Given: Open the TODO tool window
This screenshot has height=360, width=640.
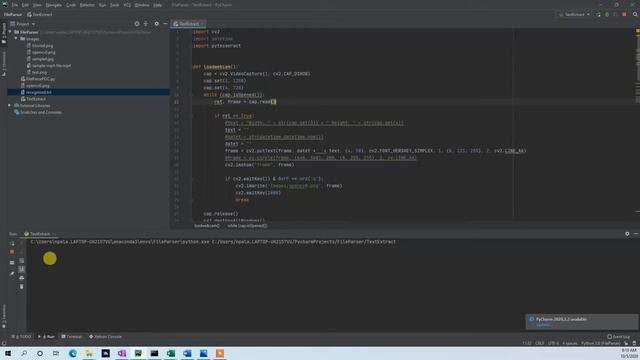Looking at the screenshot, I should point(21,337).
